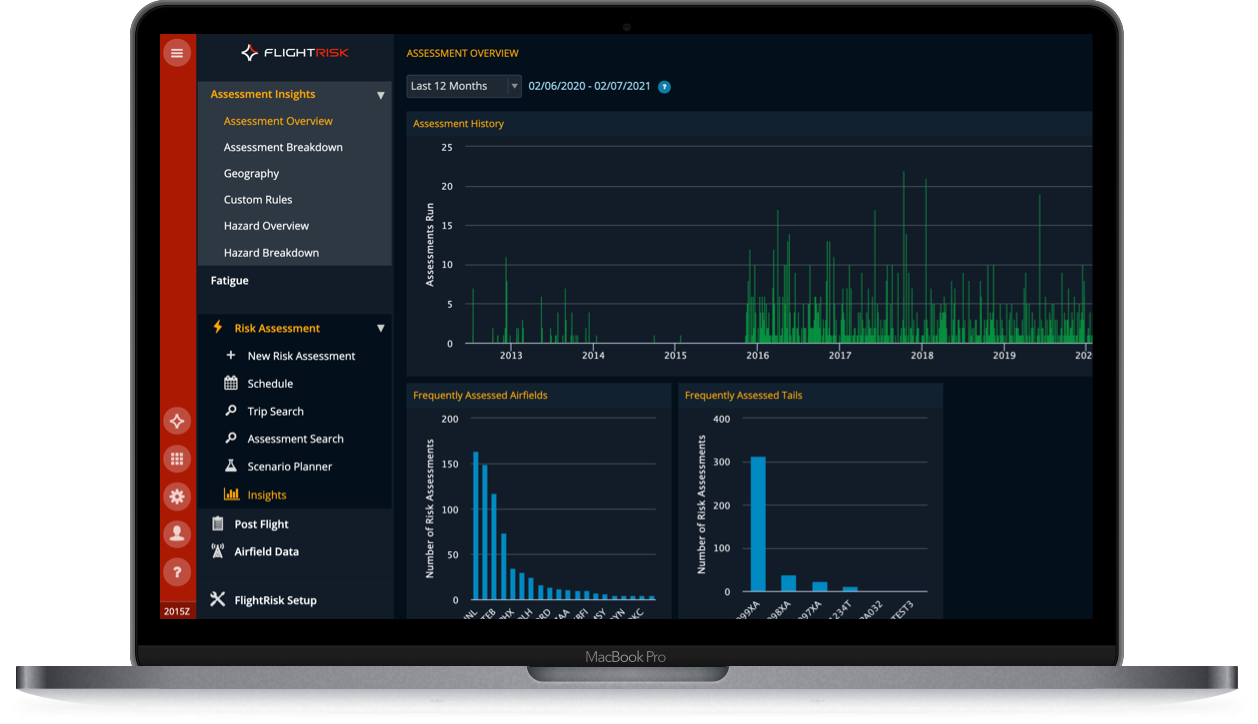
Task: Click the hamburger menu icon
Action: (x=177, y=53)
